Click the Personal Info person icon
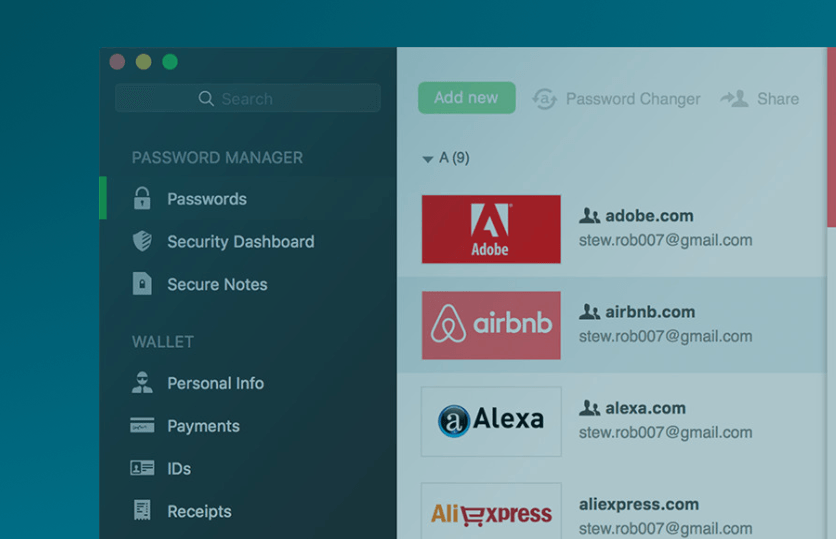 [142, 383]
